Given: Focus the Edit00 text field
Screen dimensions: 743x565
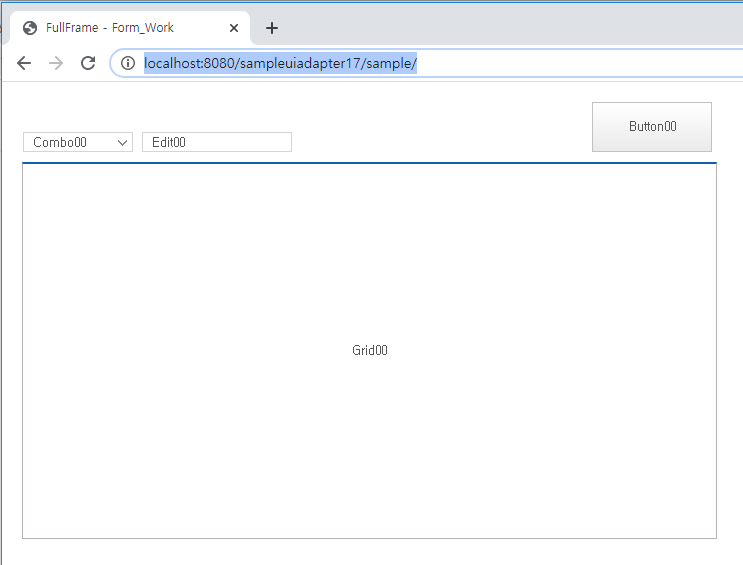Looking at the screenshot, I should coord(216,142).
